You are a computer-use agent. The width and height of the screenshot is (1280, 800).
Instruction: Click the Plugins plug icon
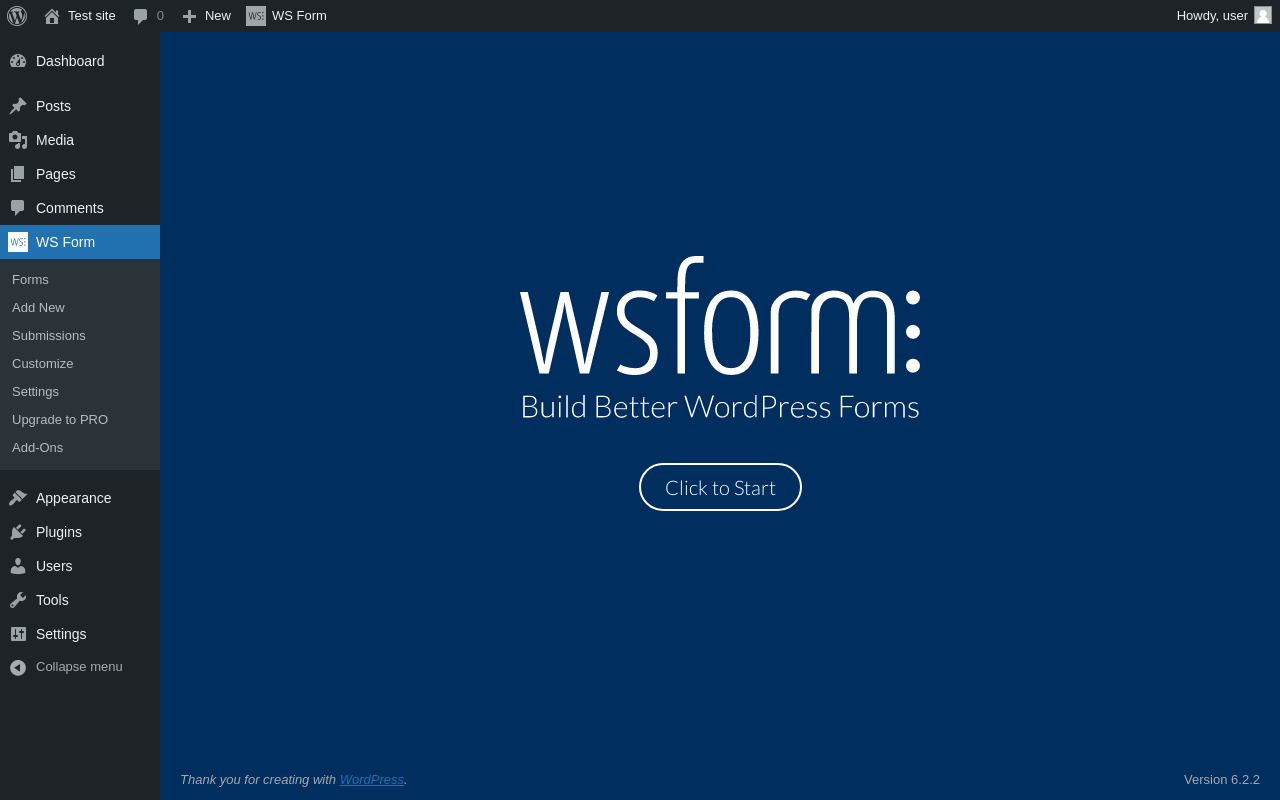coord(18,532)
